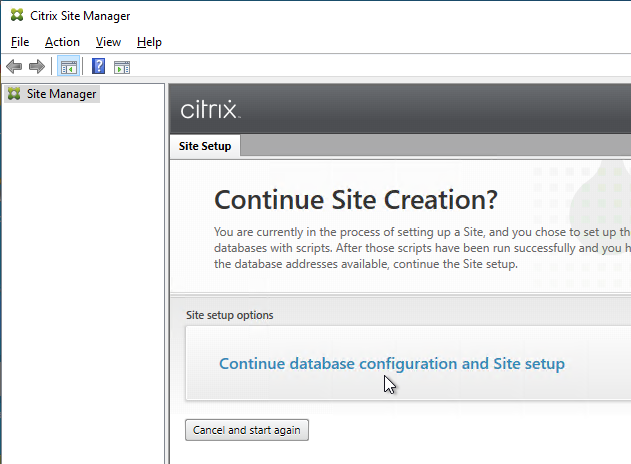Viewport: 631px width, 464px height.
Task: Select Site Manager in the console tree
Action: pos(52,94)
